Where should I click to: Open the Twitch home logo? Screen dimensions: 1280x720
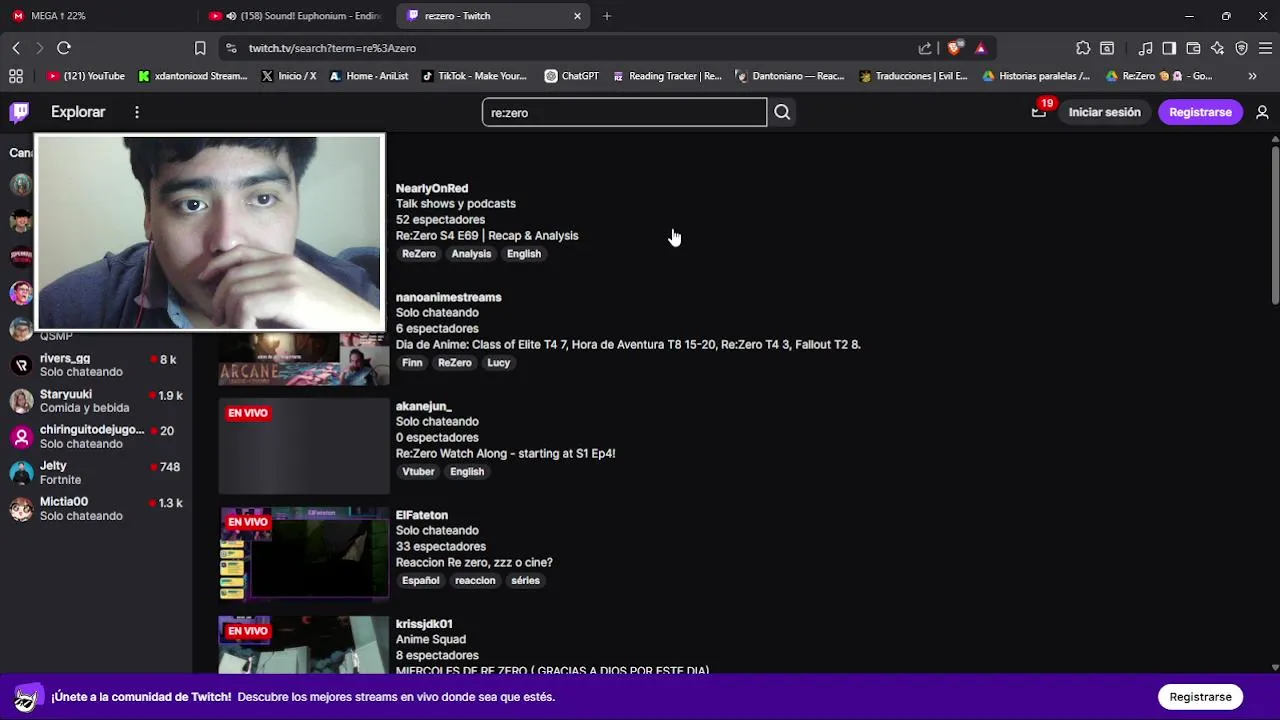(x=19, y=112)
